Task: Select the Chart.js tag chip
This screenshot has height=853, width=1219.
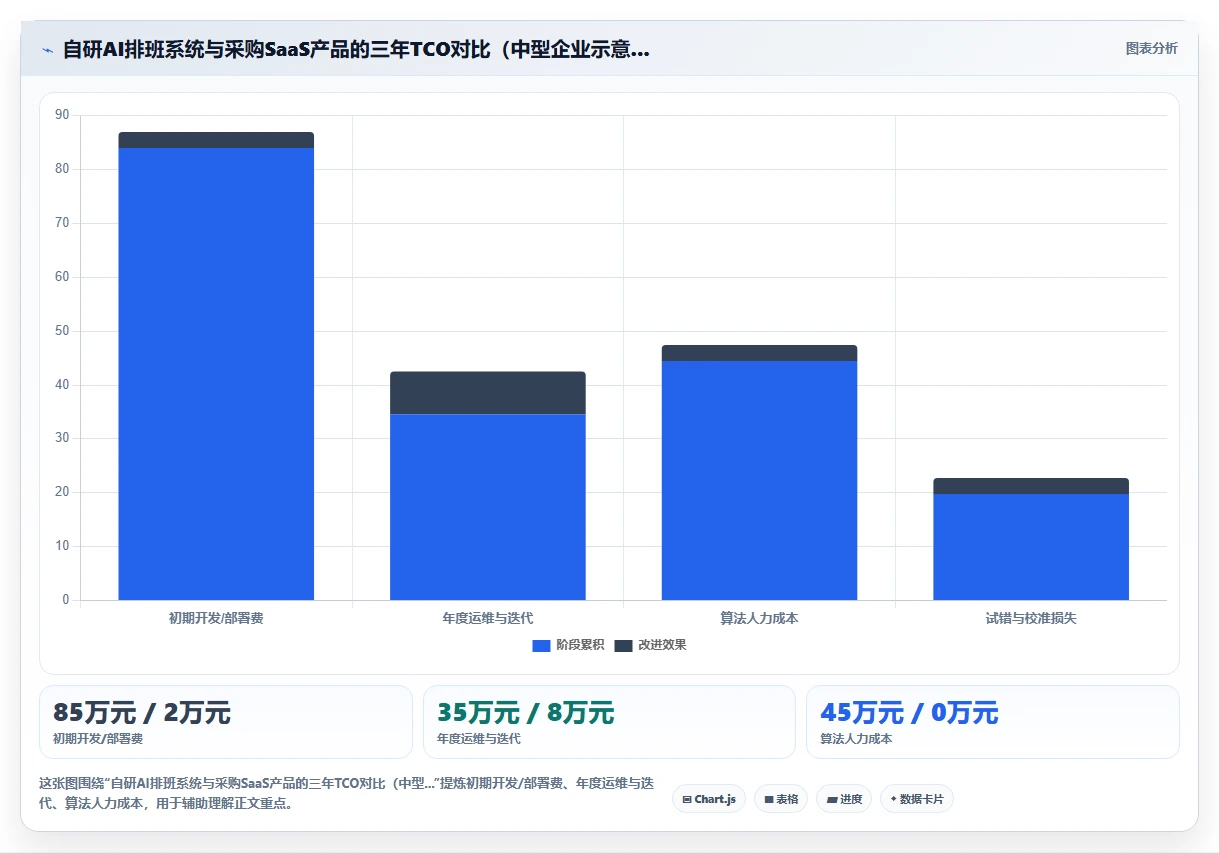Action: pos(709,799)
